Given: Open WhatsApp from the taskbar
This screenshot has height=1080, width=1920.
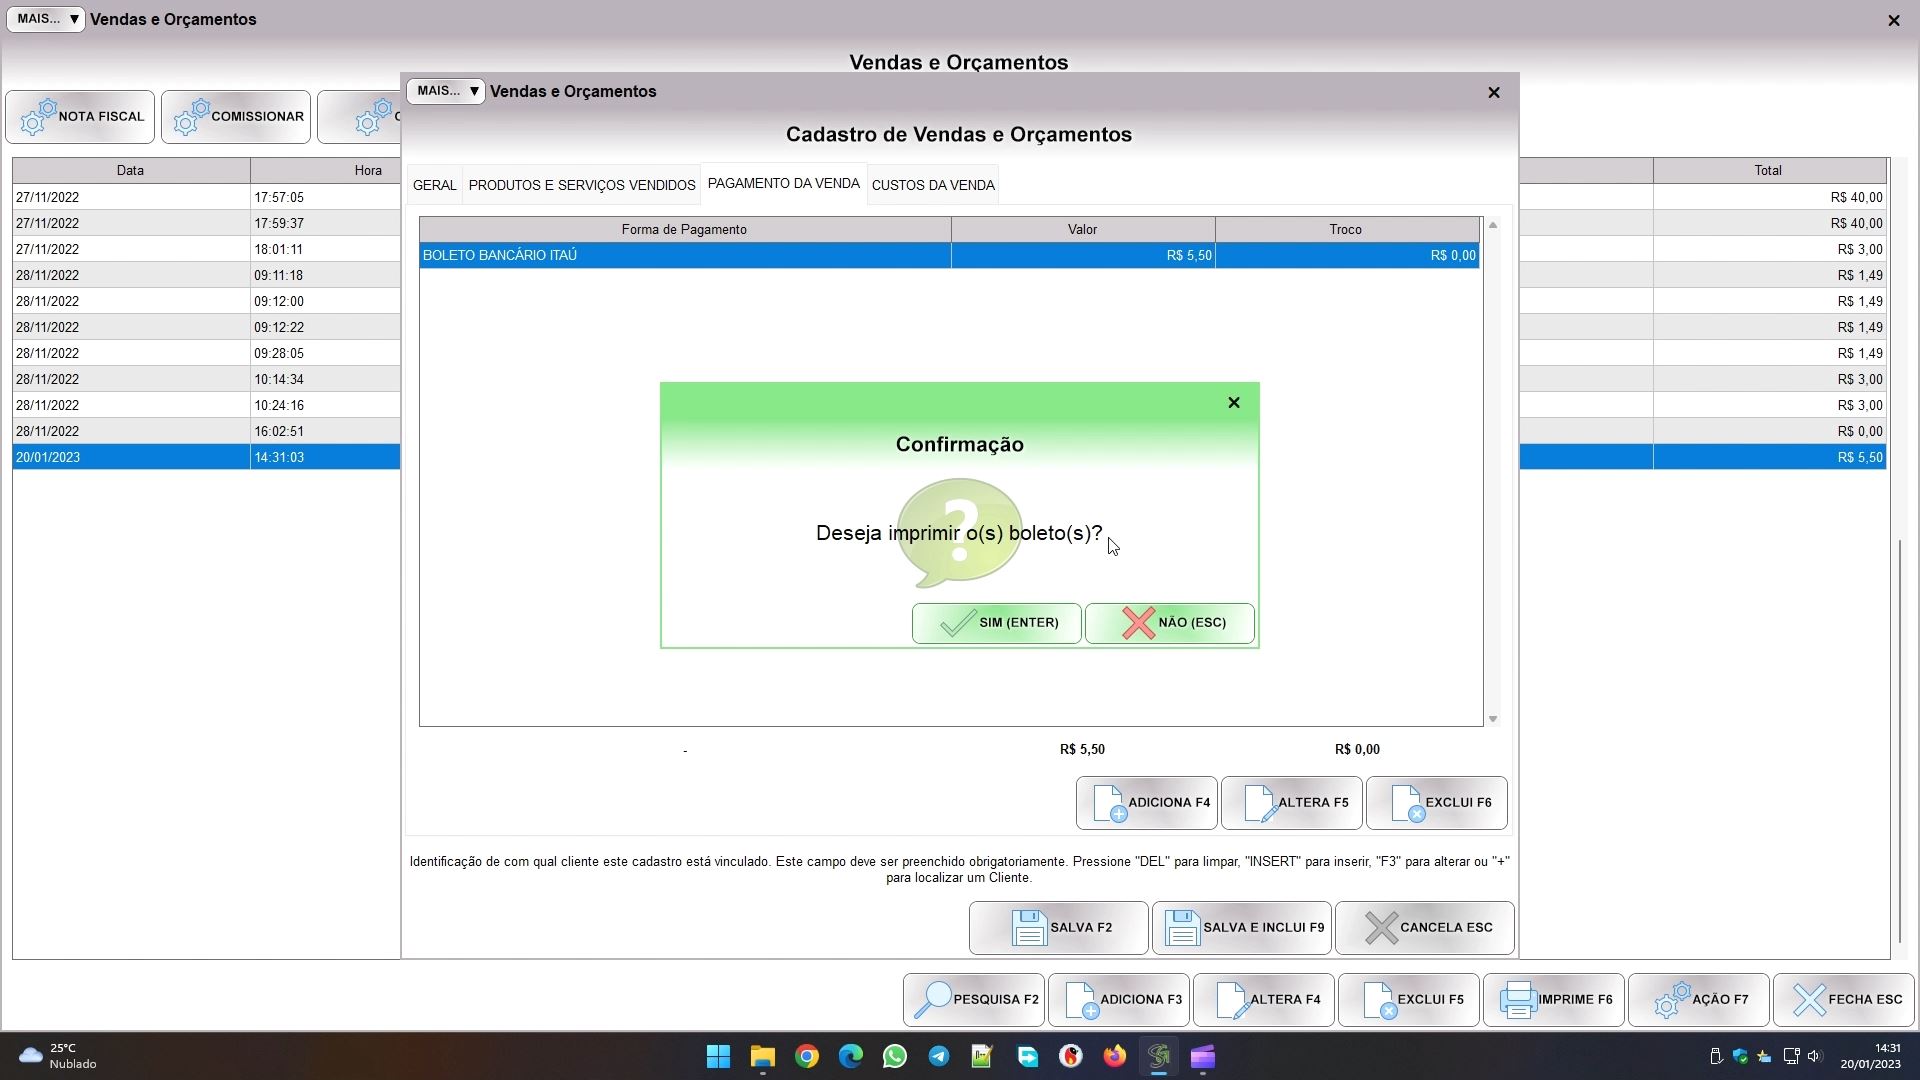Looking at the screenshot, I should coord(894,1057).
